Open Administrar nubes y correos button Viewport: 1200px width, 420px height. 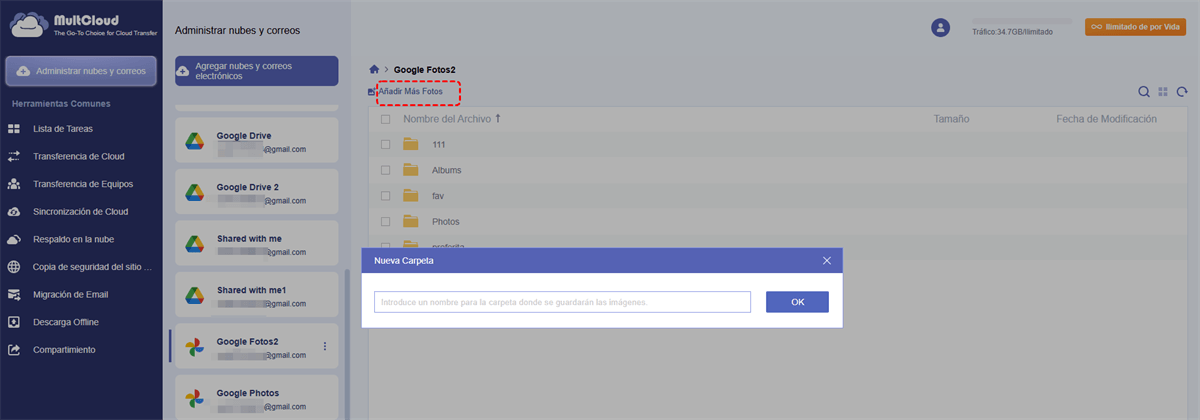81,71
